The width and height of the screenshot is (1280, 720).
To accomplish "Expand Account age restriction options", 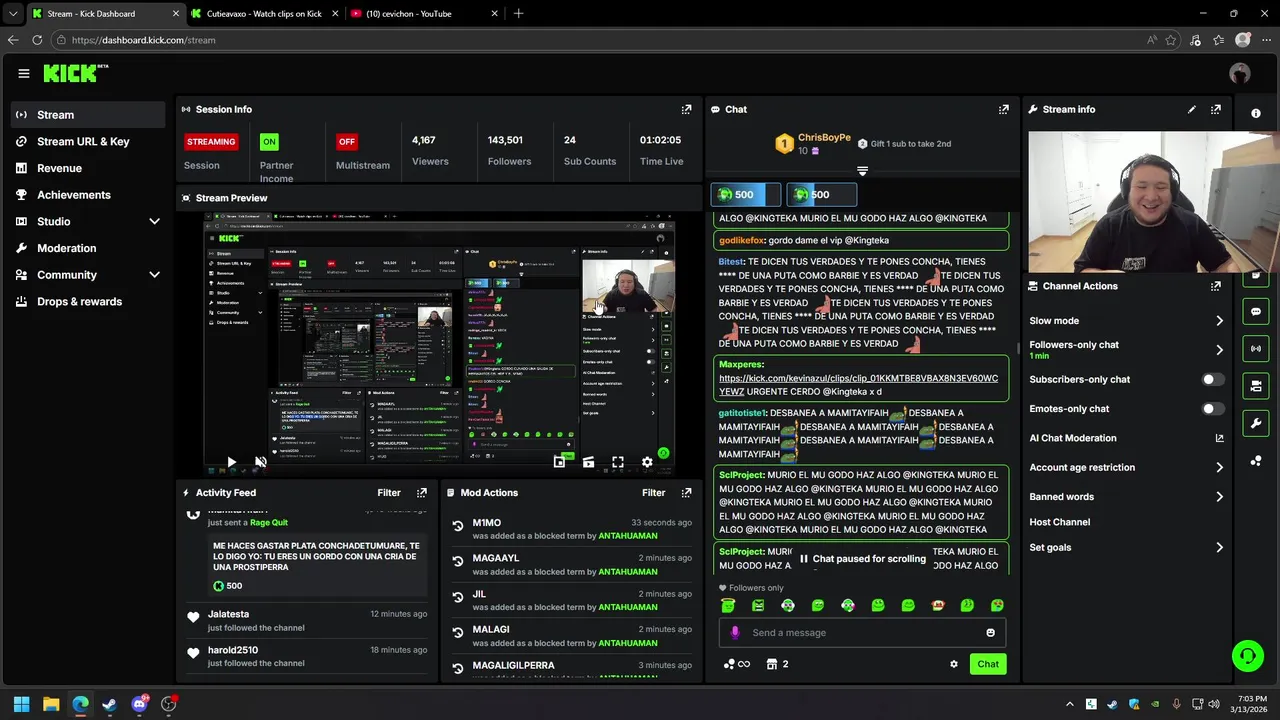I will click(1219, 467).
